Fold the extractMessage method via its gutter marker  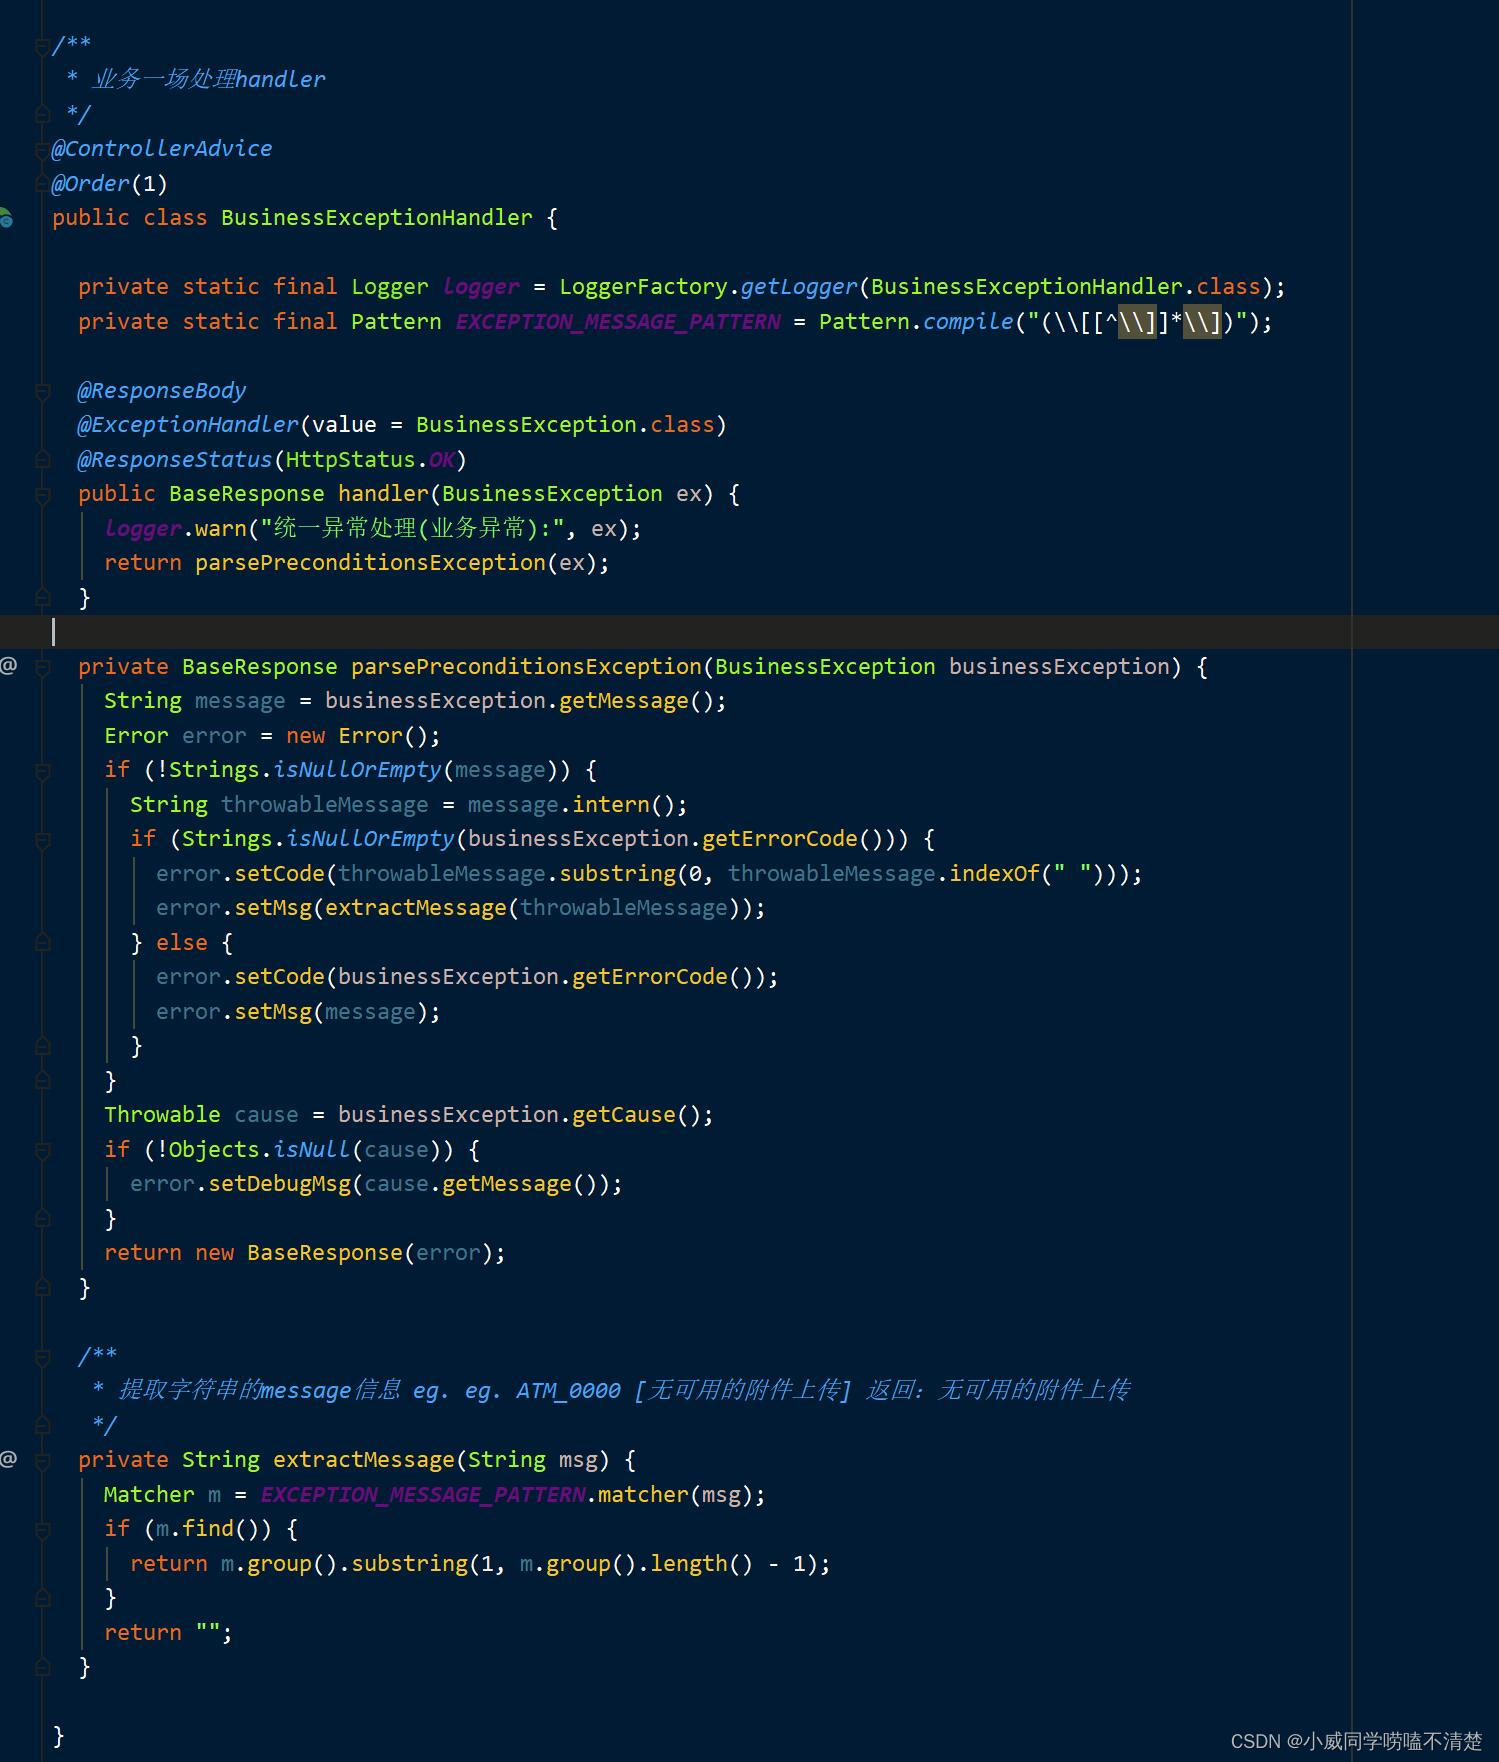point(42,1460)
